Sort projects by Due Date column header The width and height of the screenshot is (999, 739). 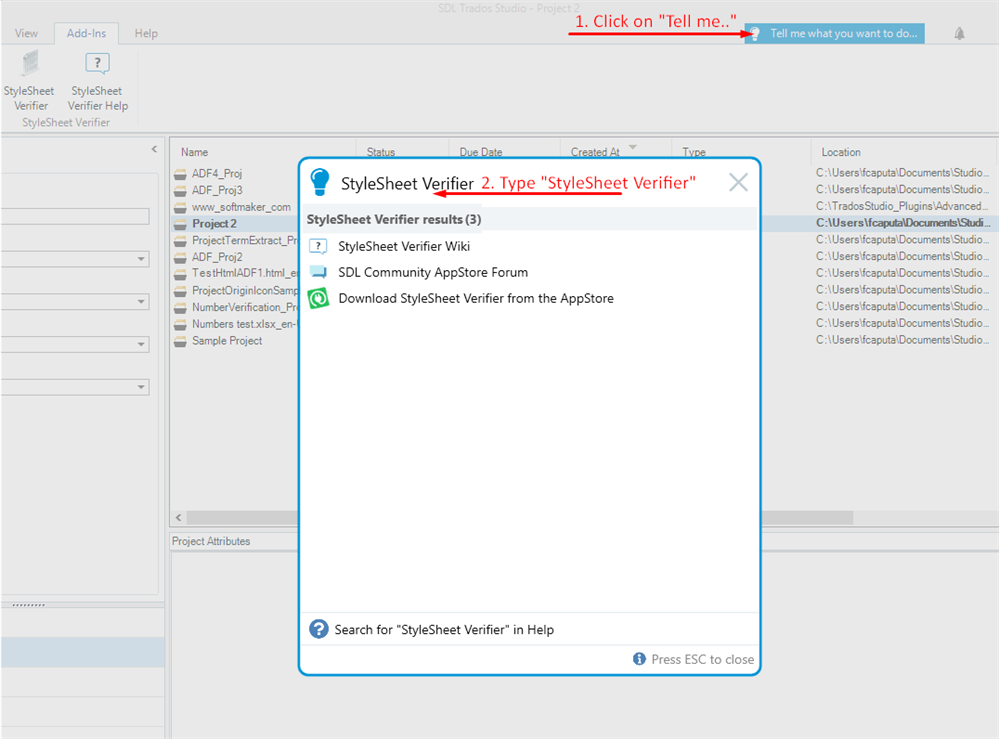coord(481,152)
